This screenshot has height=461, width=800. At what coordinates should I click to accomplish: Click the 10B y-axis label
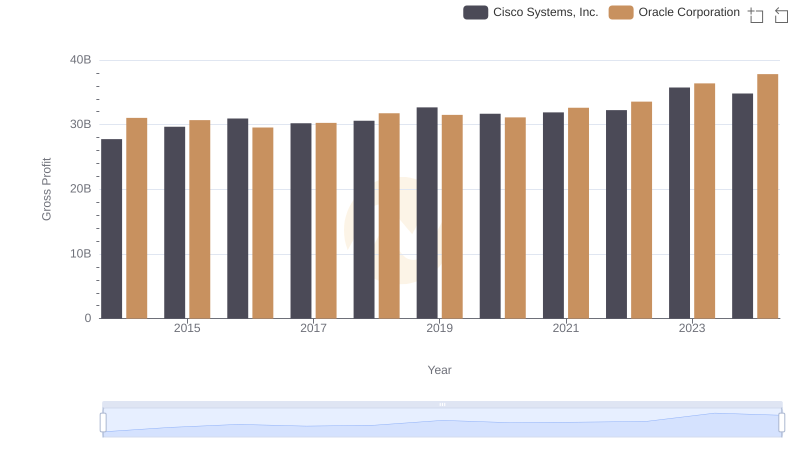tap(81, 254)
